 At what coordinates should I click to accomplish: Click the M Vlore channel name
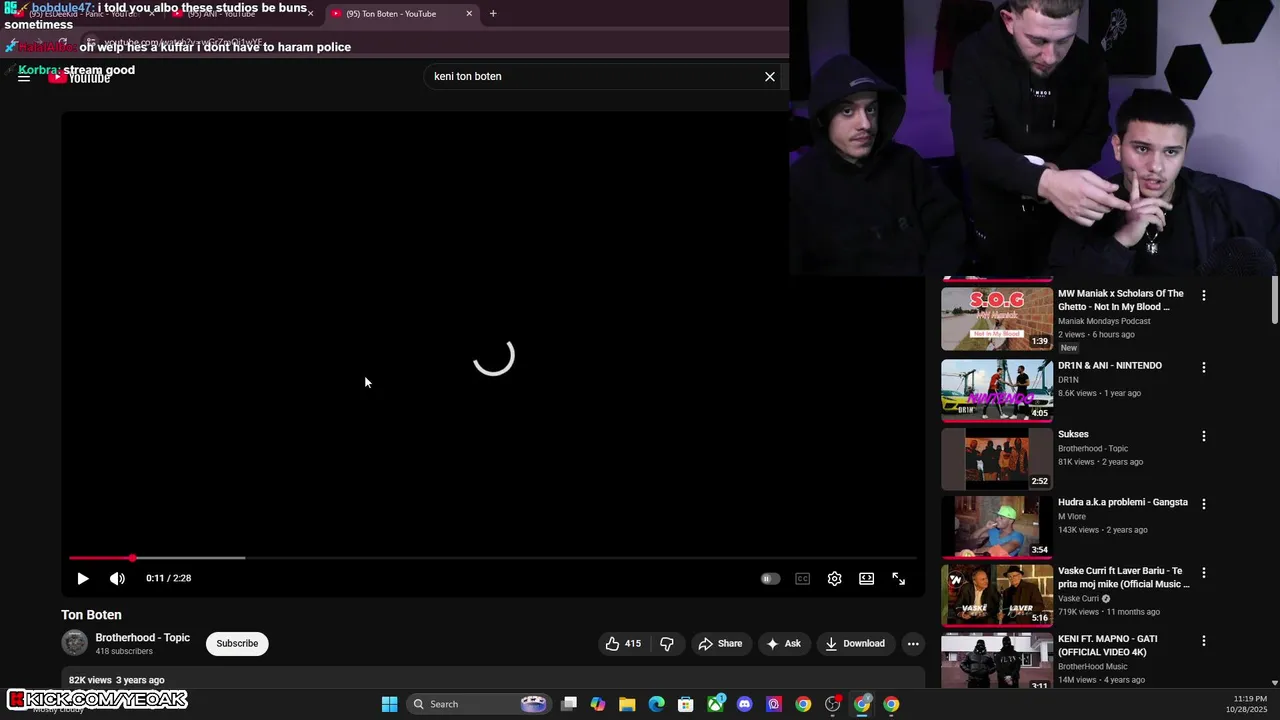[x=1072, y=517]
